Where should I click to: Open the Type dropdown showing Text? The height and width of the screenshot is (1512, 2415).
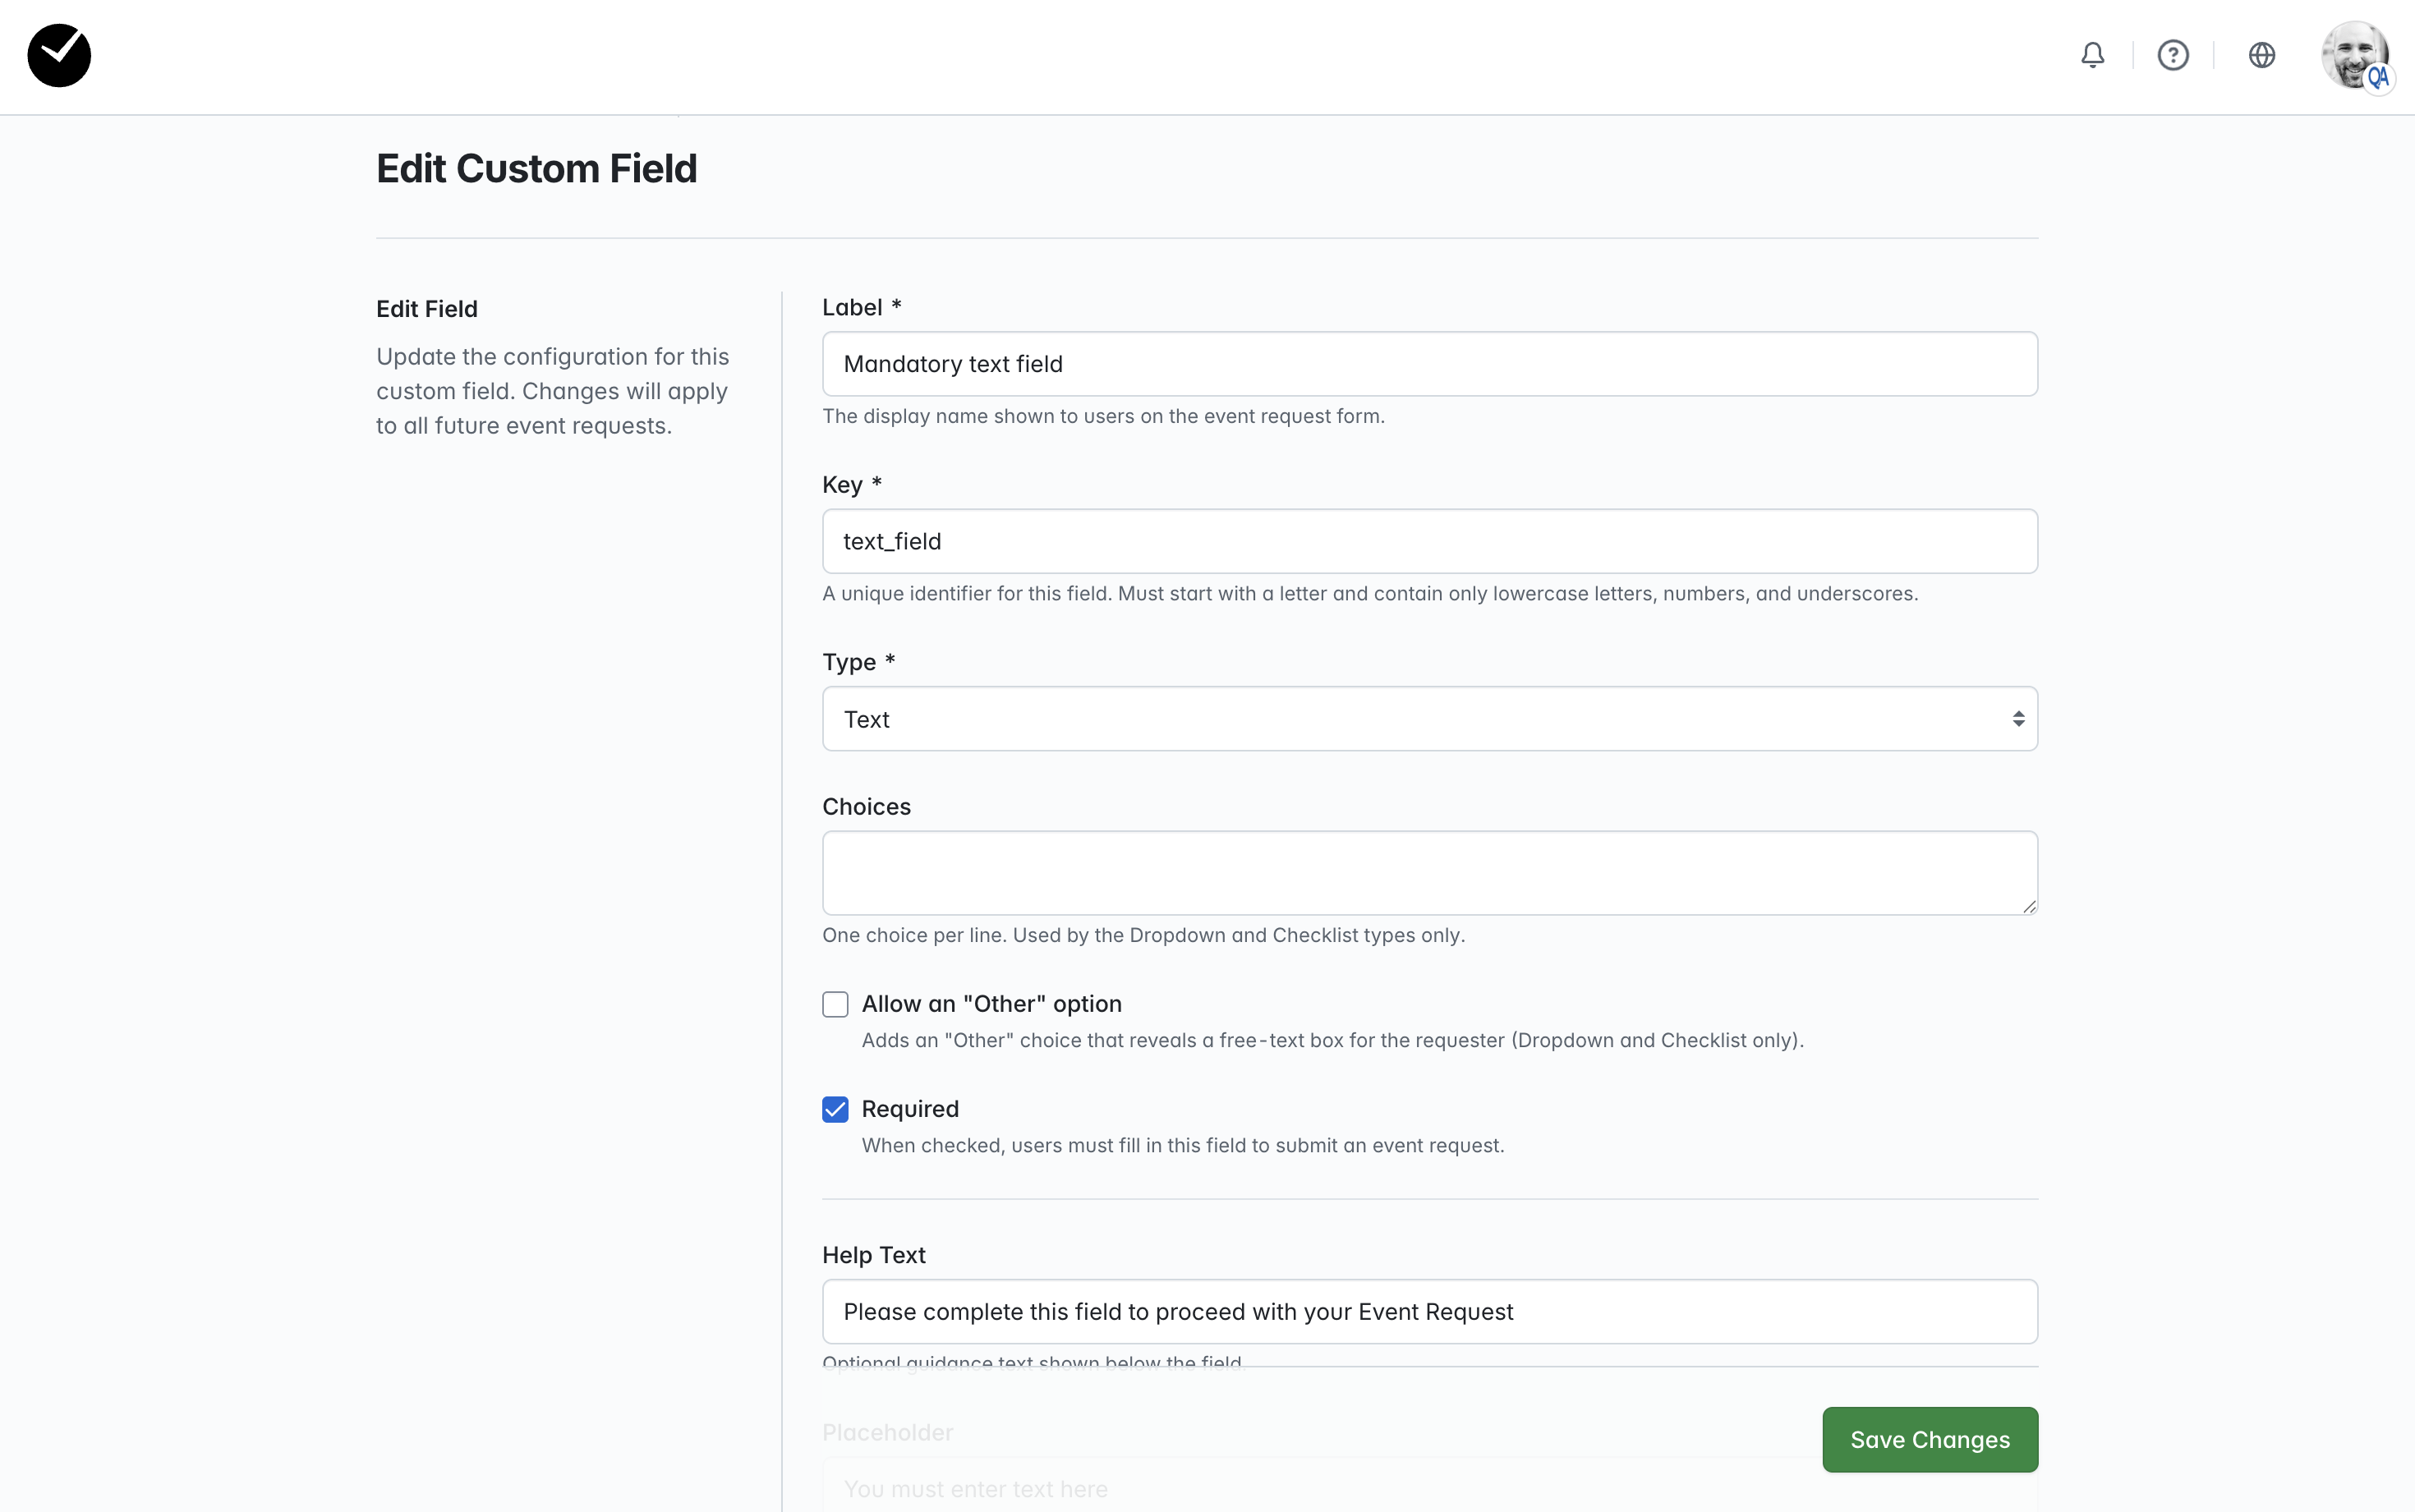click(1429, 719)
